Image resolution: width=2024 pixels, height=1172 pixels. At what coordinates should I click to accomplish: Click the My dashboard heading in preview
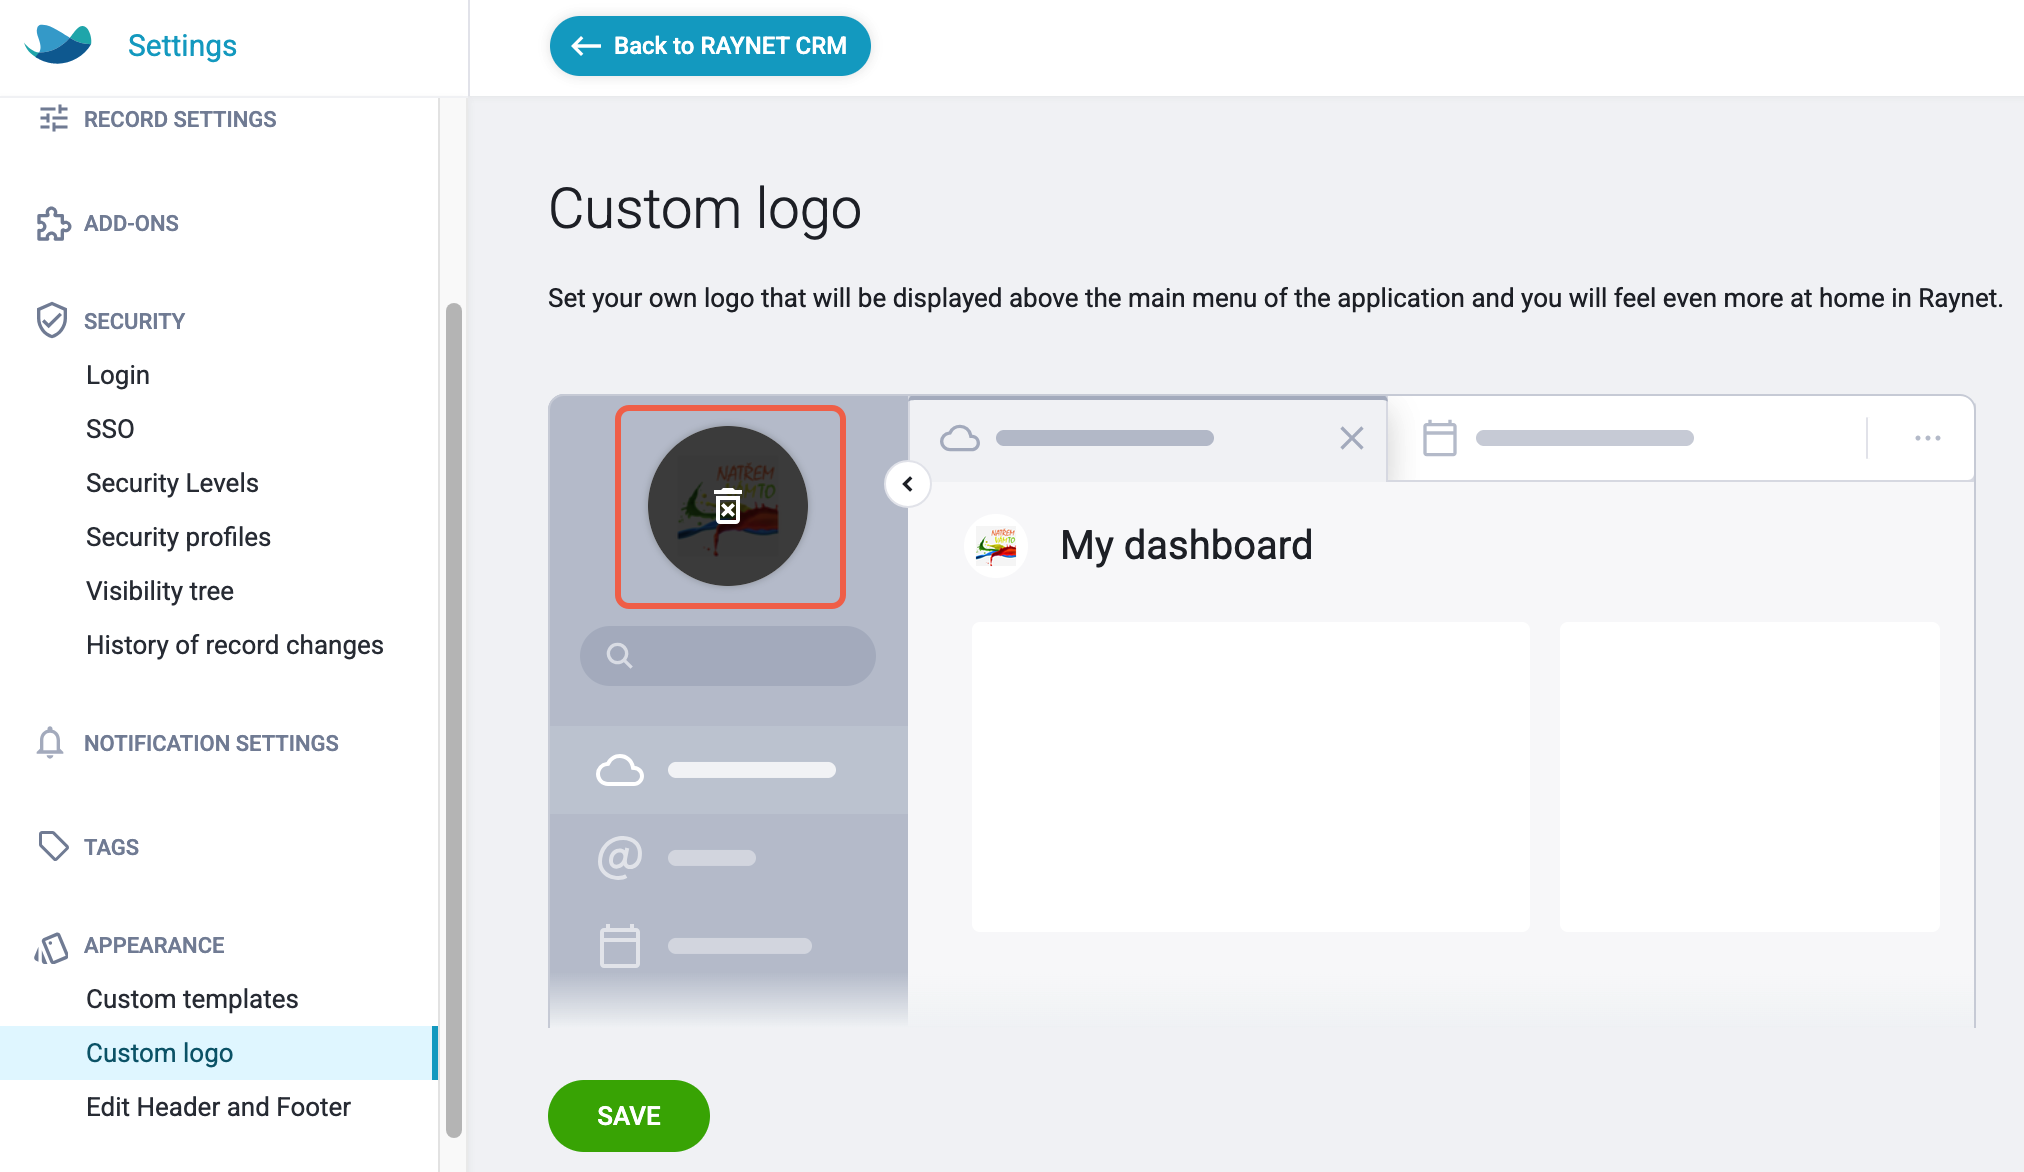(x=1186, y=545)
